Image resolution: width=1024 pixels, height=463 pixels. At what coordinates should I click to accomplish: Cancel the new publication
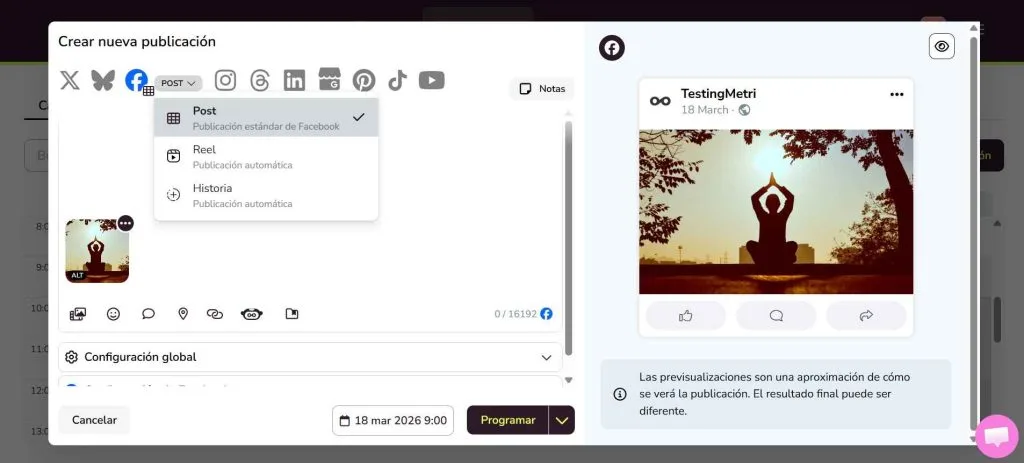click(x=94, y=421)
